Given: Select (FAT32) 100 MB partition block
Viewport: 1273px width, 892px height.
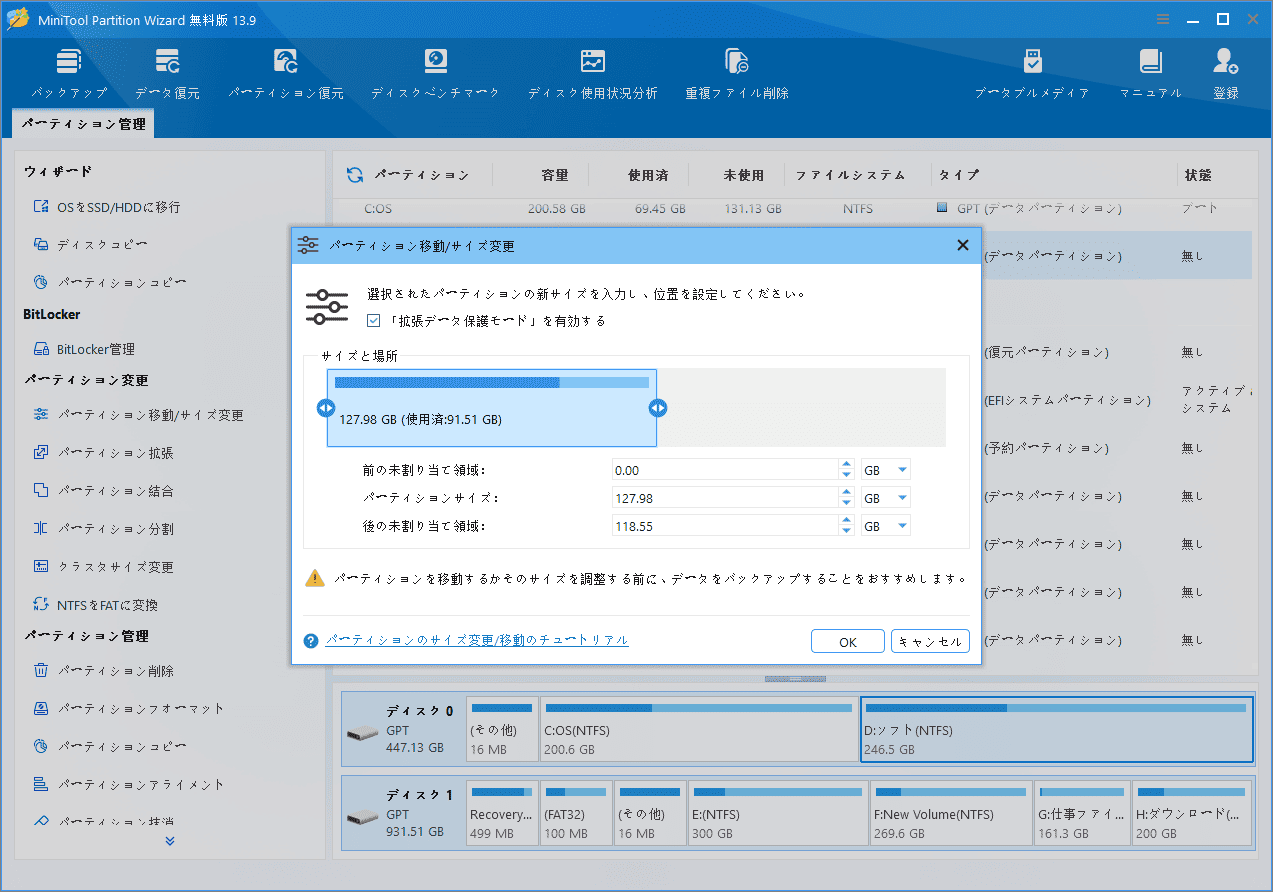Looking at the screenshot, I should [x=577, y=814].
